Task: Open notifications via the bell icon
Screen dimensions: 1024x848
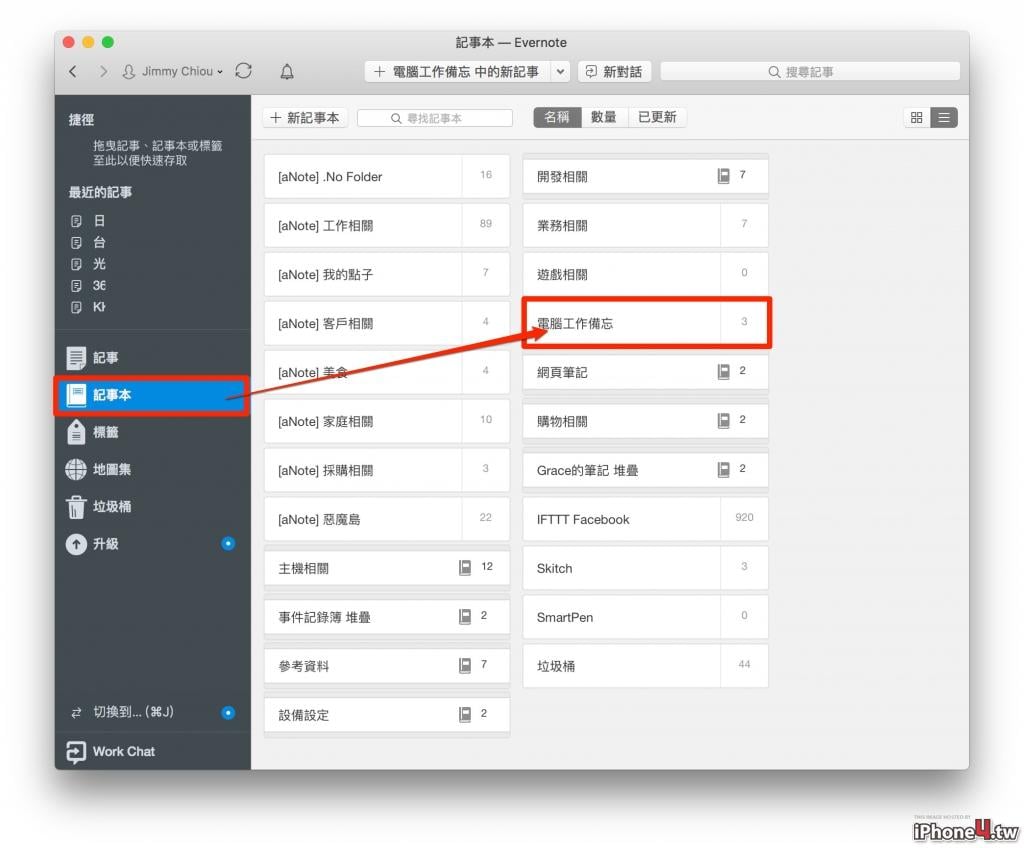Action: 287,71
